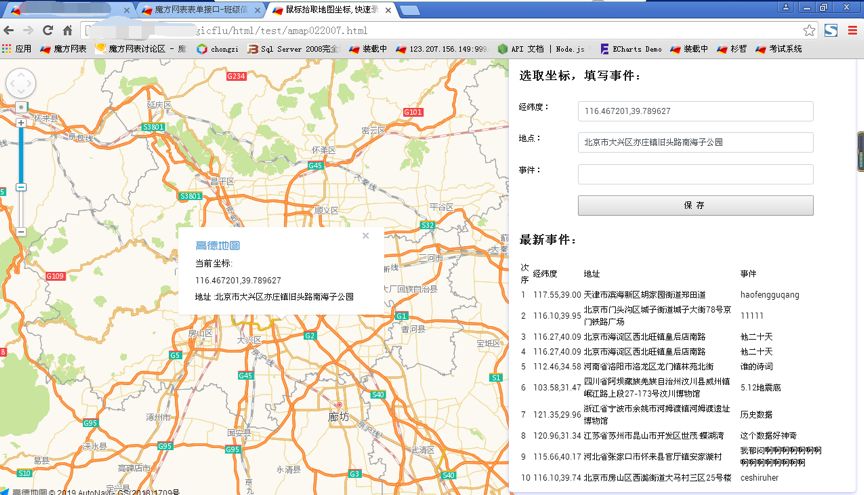The width and height of the screenshot is (864, 495).
Task: Open a new browser tab
Action: click(409, 10)
